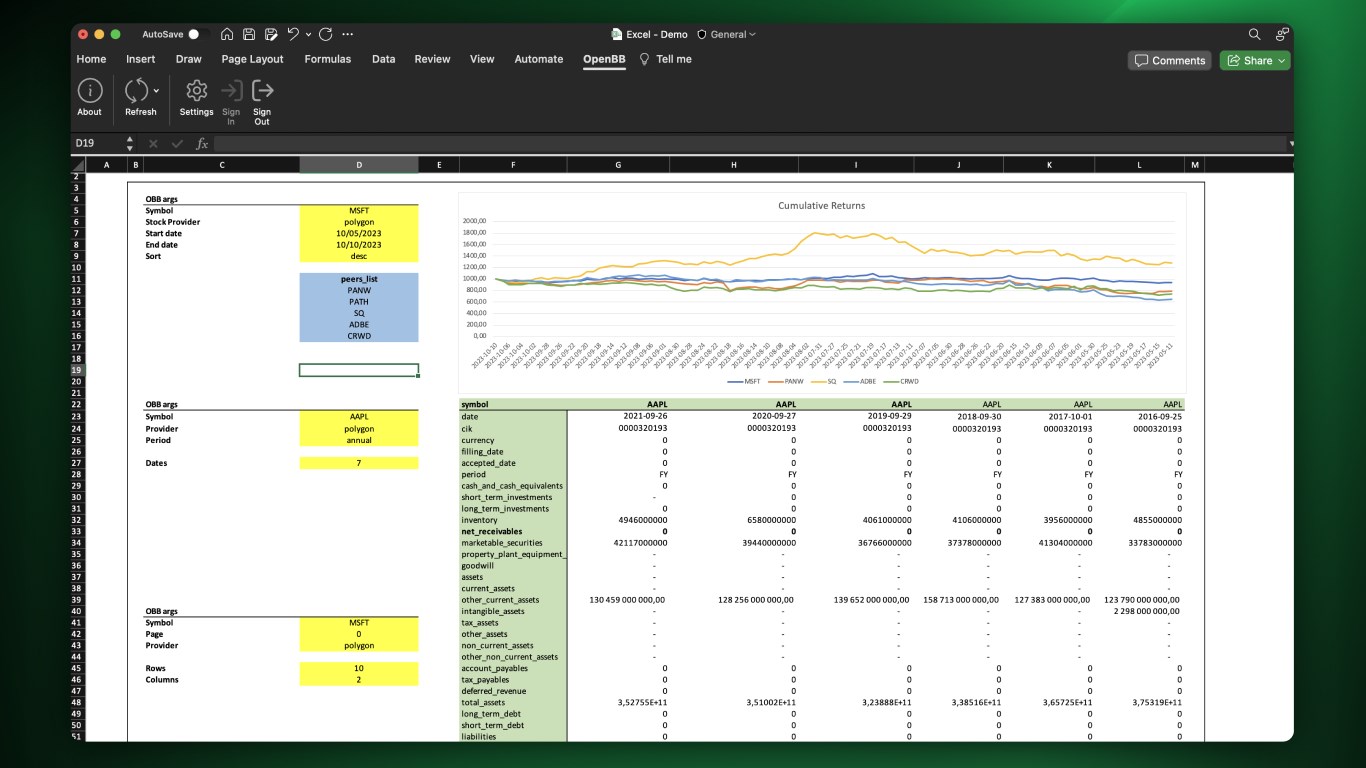Select the OpenBB tab
Image resolution: width=1366 pixels, height=768 pixels.
click(x=604, y=59)
